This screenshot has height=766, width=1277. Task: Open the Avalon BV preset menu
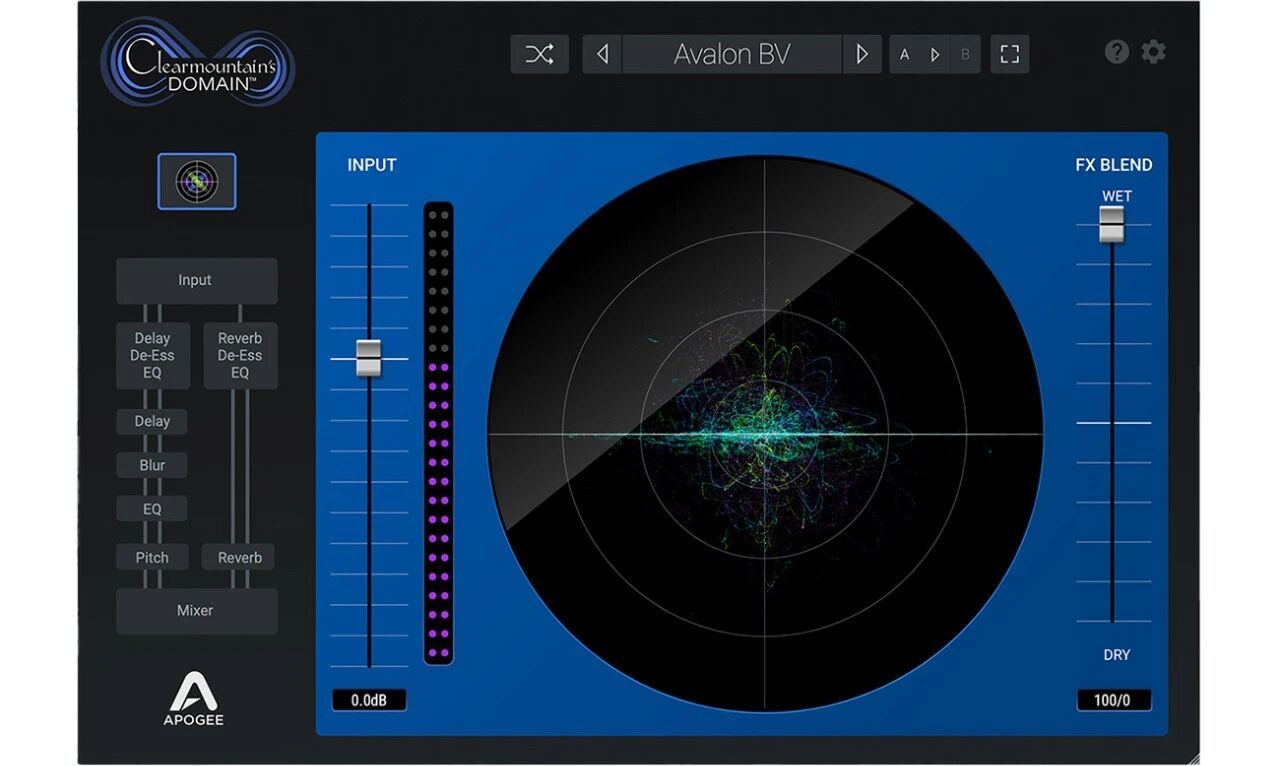tap(731, 55)
